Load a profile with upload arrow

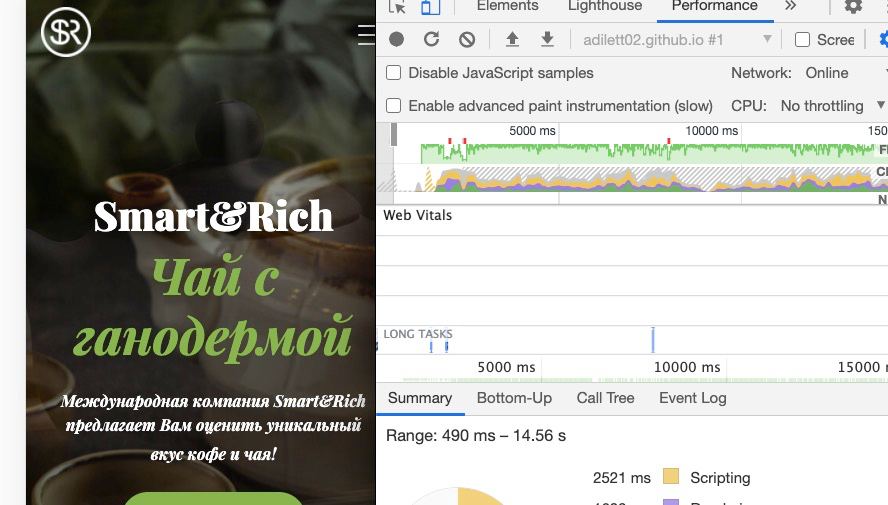tap(512, 39)
